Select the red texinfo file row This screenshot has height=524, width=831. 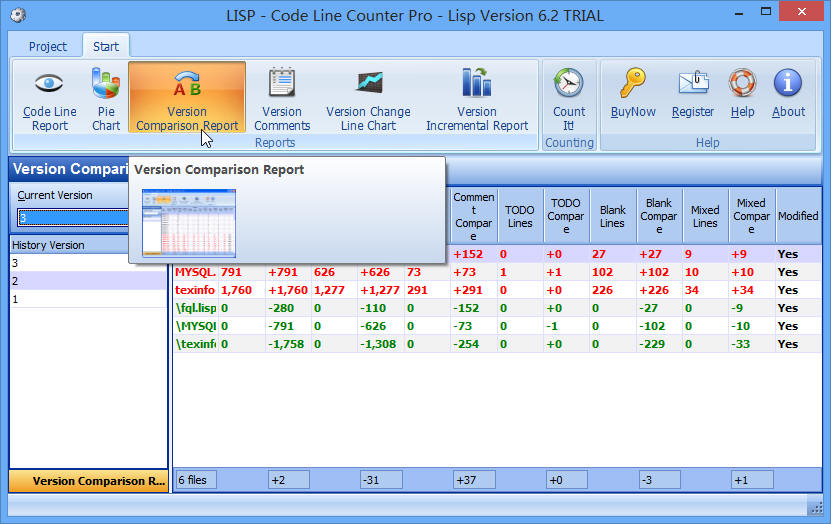[497, 290]
